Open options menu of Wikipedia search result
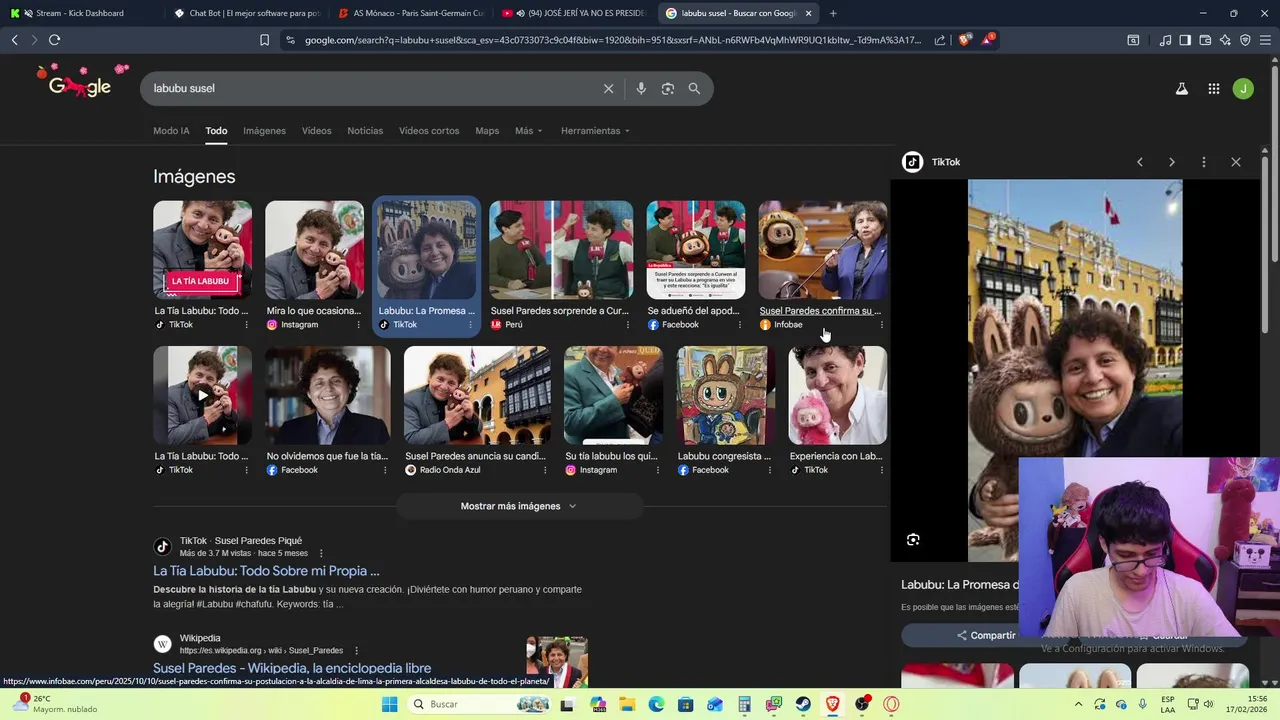 pyautogui.click(x=356, y=650)
